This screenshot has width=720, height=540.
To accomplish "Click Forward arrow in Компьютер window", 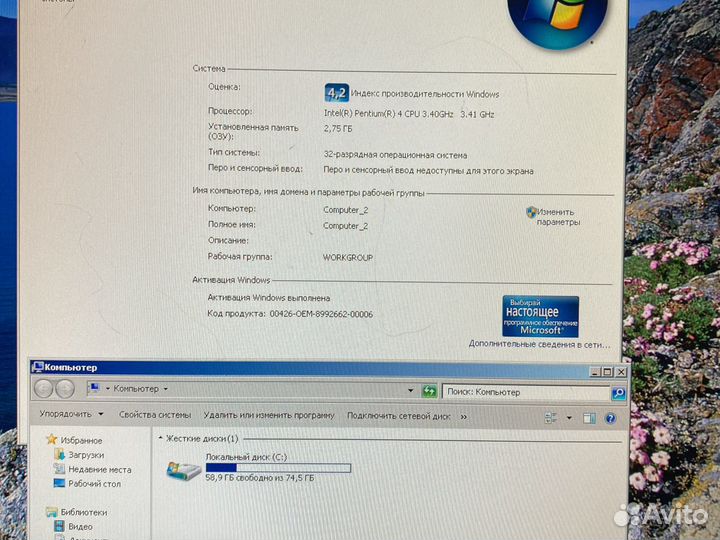I will 65,389.
